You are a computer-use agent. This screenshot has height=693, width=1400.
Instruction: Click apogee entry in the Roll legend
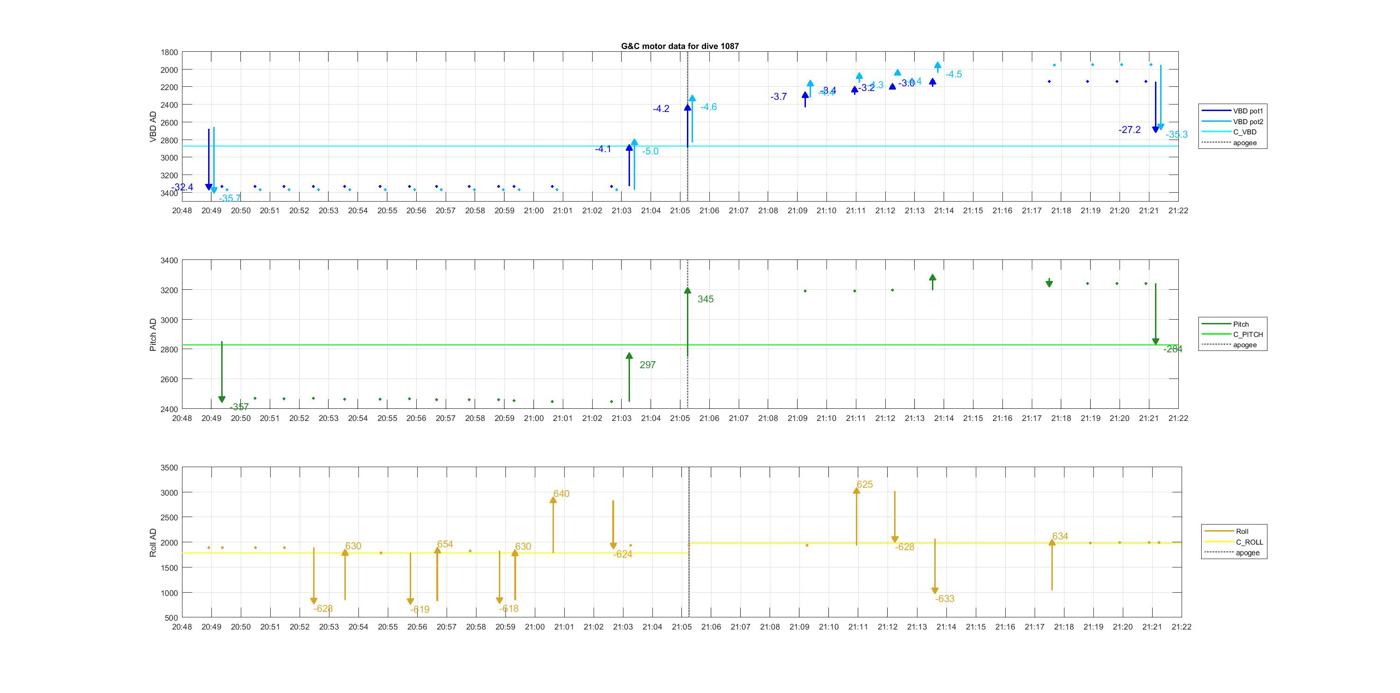(x=1233, y=553)
